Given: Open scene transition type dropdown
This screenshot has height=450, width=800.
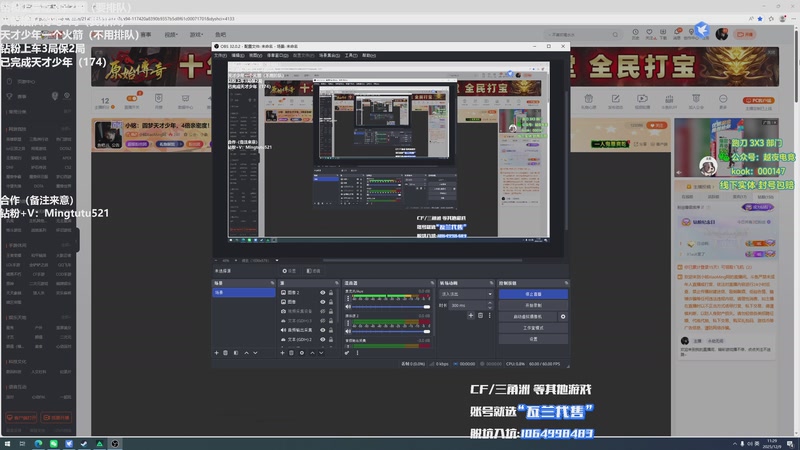Looking at the screenshot, I should [x=466, y=294].
